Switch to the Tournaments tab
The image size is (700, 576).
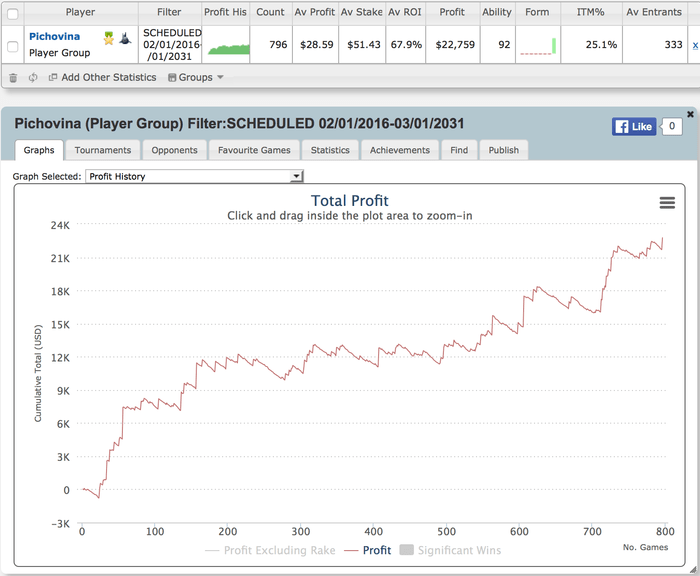click(103, 150)
